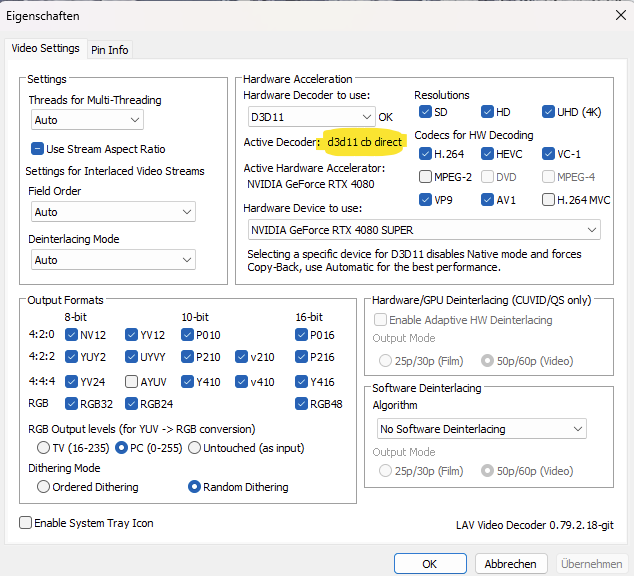Open Software Deinterlacing Algorithm dropdown
The width and height of the screenshot is (634, 576).
(x=482, y=429)
